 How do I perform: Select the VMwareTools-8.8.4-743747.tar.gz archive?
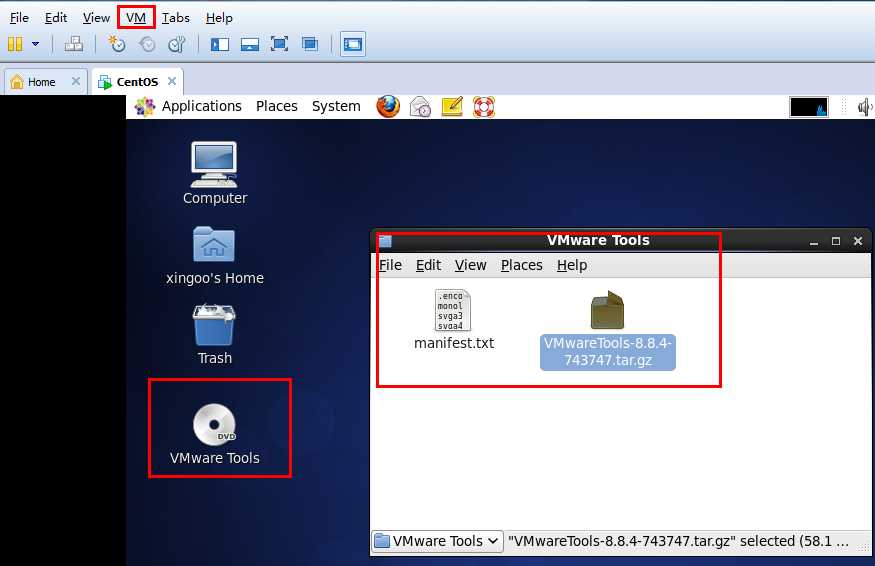click(608, 330)
